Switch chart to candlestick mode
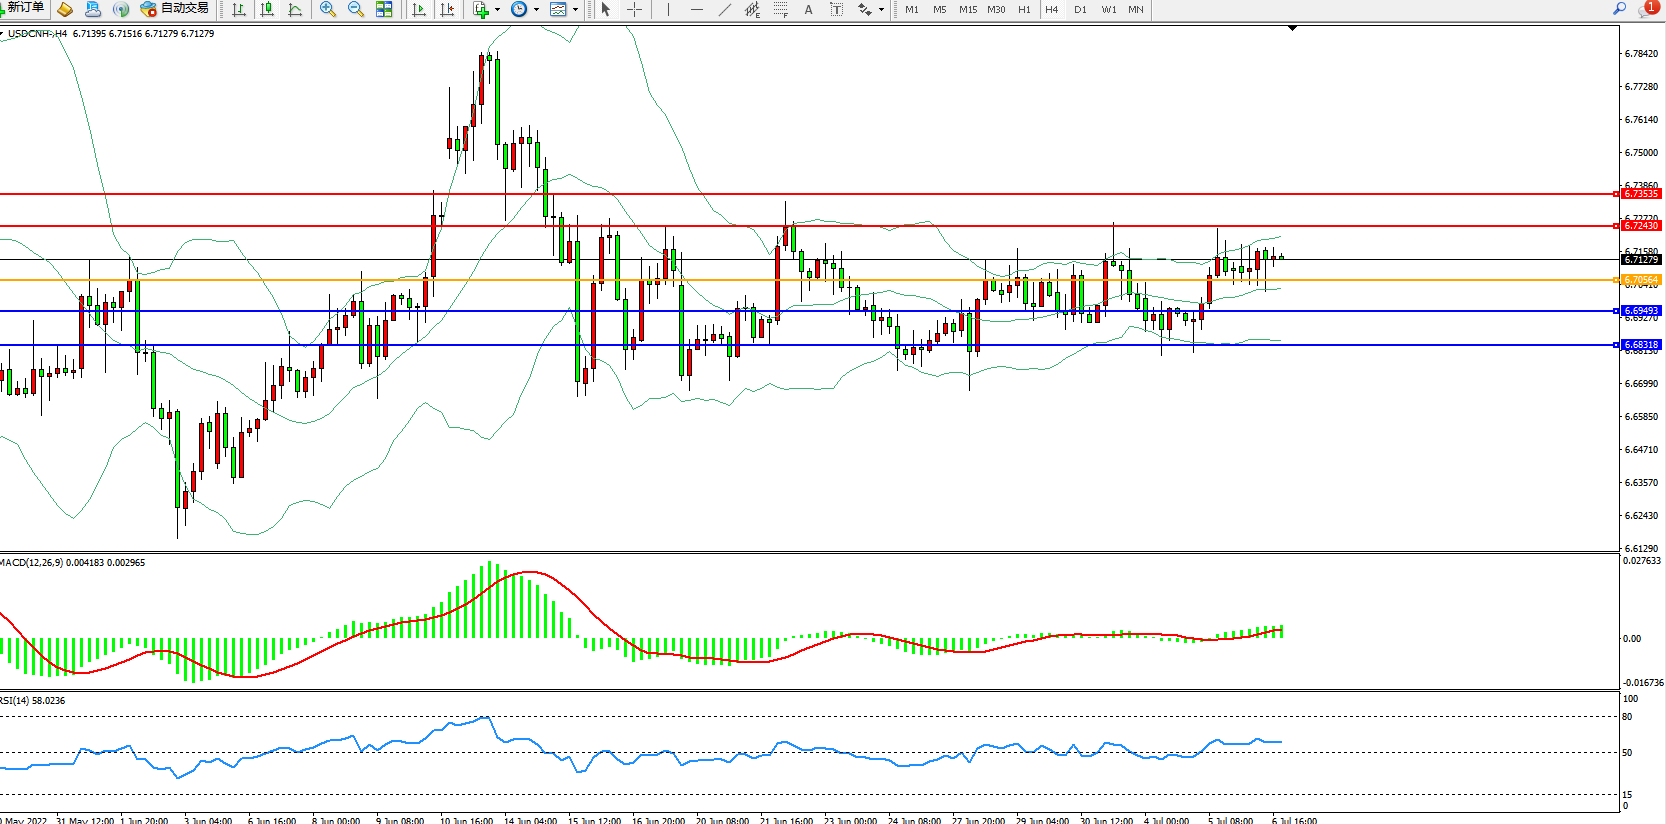 click(267, 9)
